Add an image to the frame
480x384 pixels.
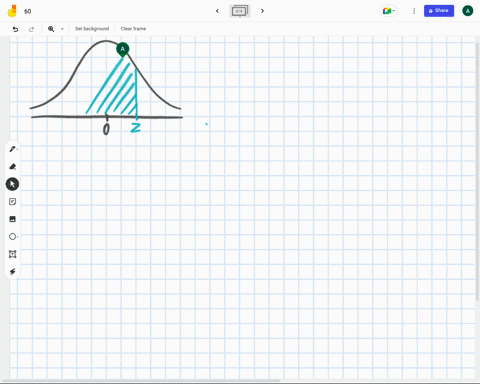(12, 219)
